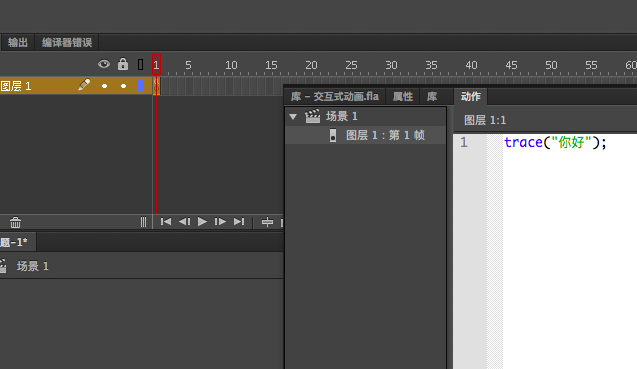The width and height of the screenshot is (637, 369).
Task: Play the timeline animation
Action: click(x=202, y=221)
